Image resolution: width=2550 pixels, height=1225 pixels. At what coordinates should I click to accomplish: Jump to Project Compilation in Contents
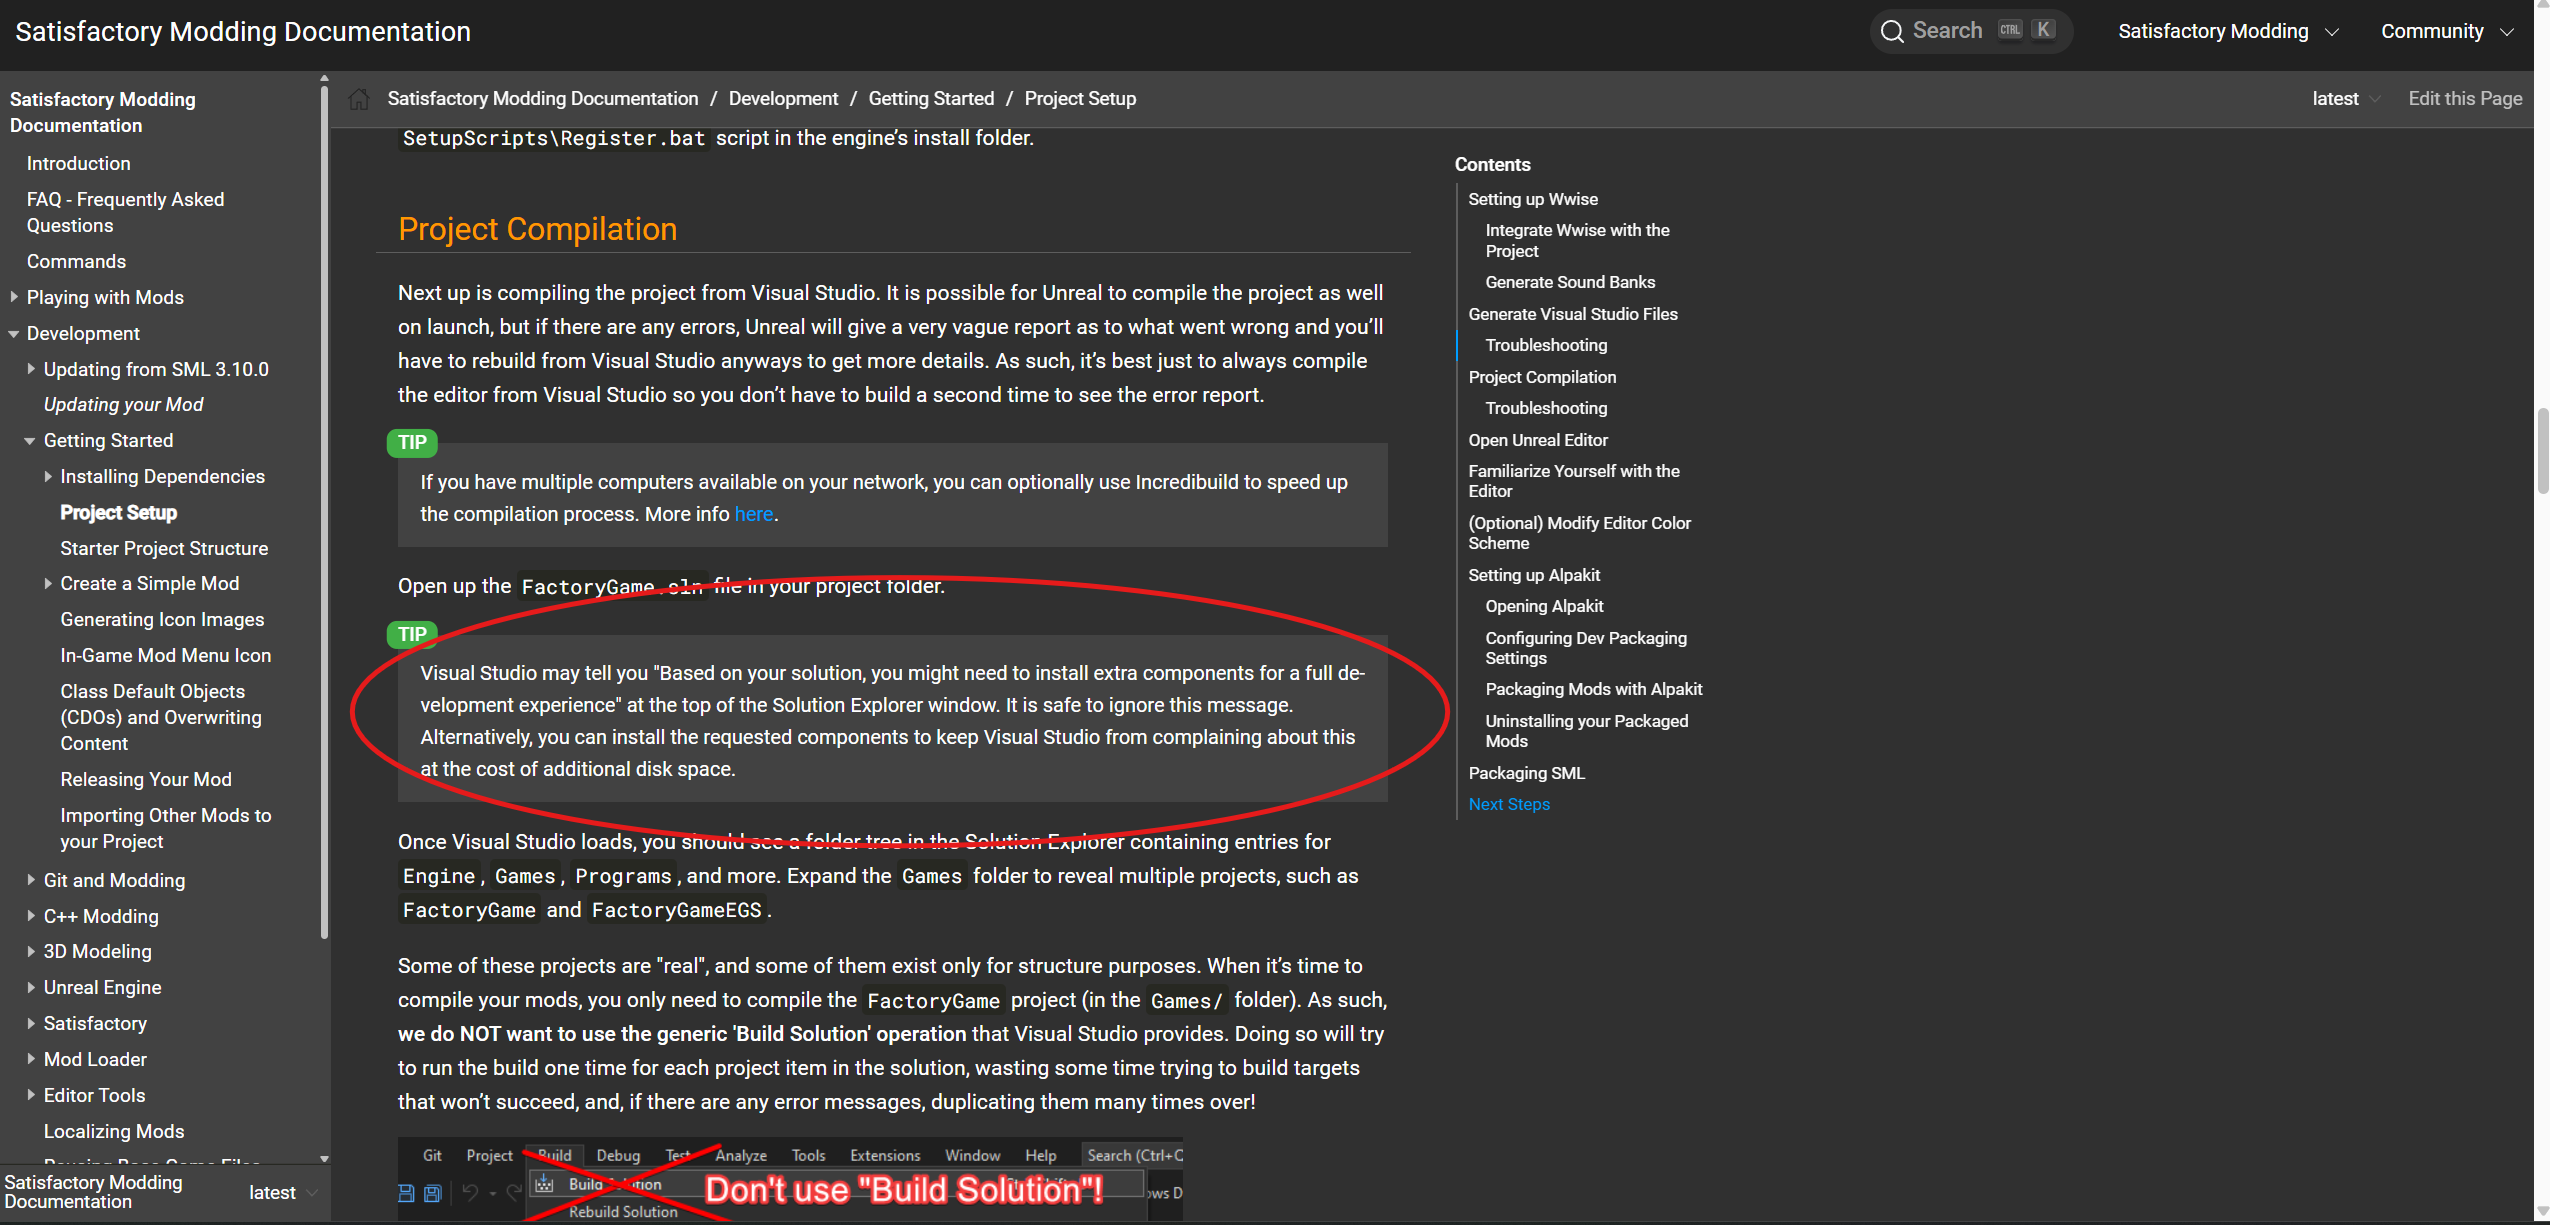[1541, 377]
